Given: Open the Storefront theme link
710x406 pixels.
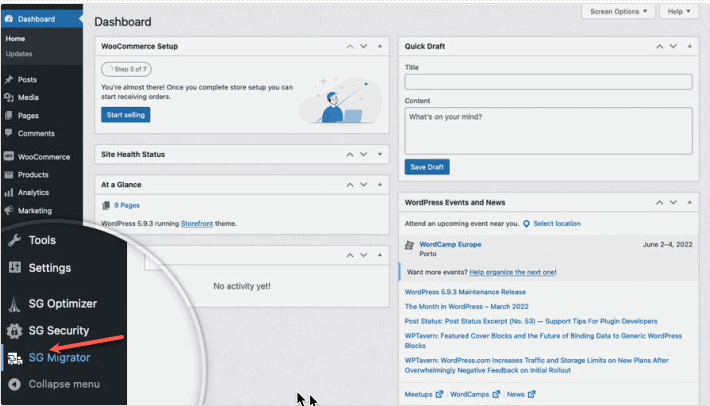Looking at the screenshot, I should (197, 224).
